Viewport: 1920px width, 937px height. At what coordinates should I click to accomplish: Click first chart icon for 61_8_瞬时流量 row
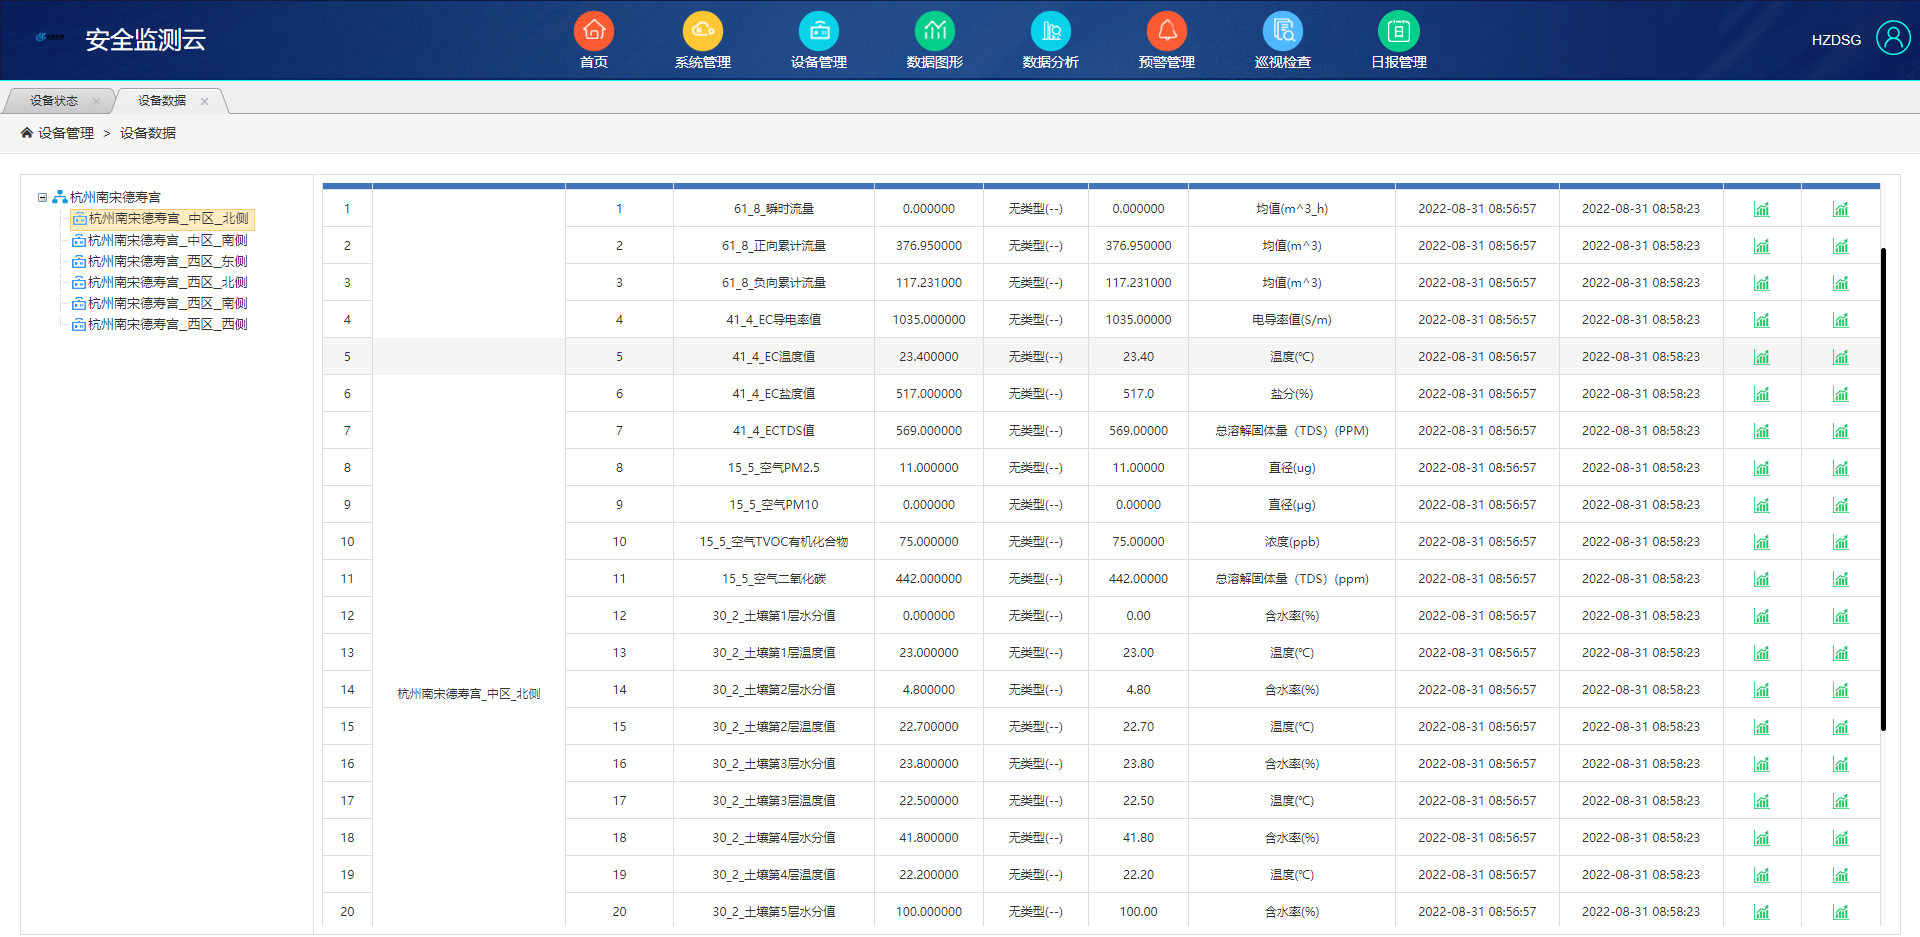[x=1762, y=209]
